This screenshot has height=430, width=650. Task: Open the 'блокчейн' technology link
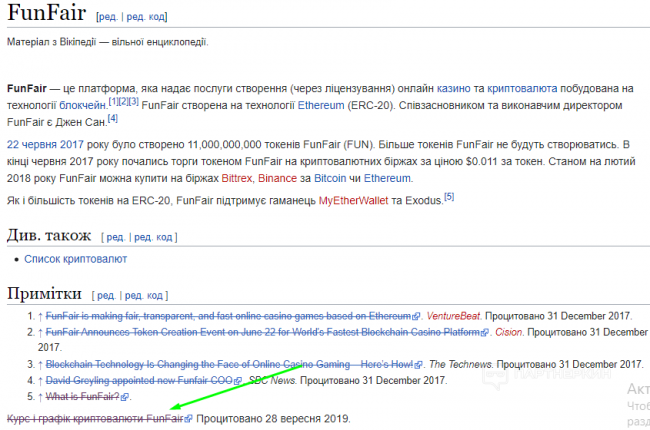click(82, 105)
